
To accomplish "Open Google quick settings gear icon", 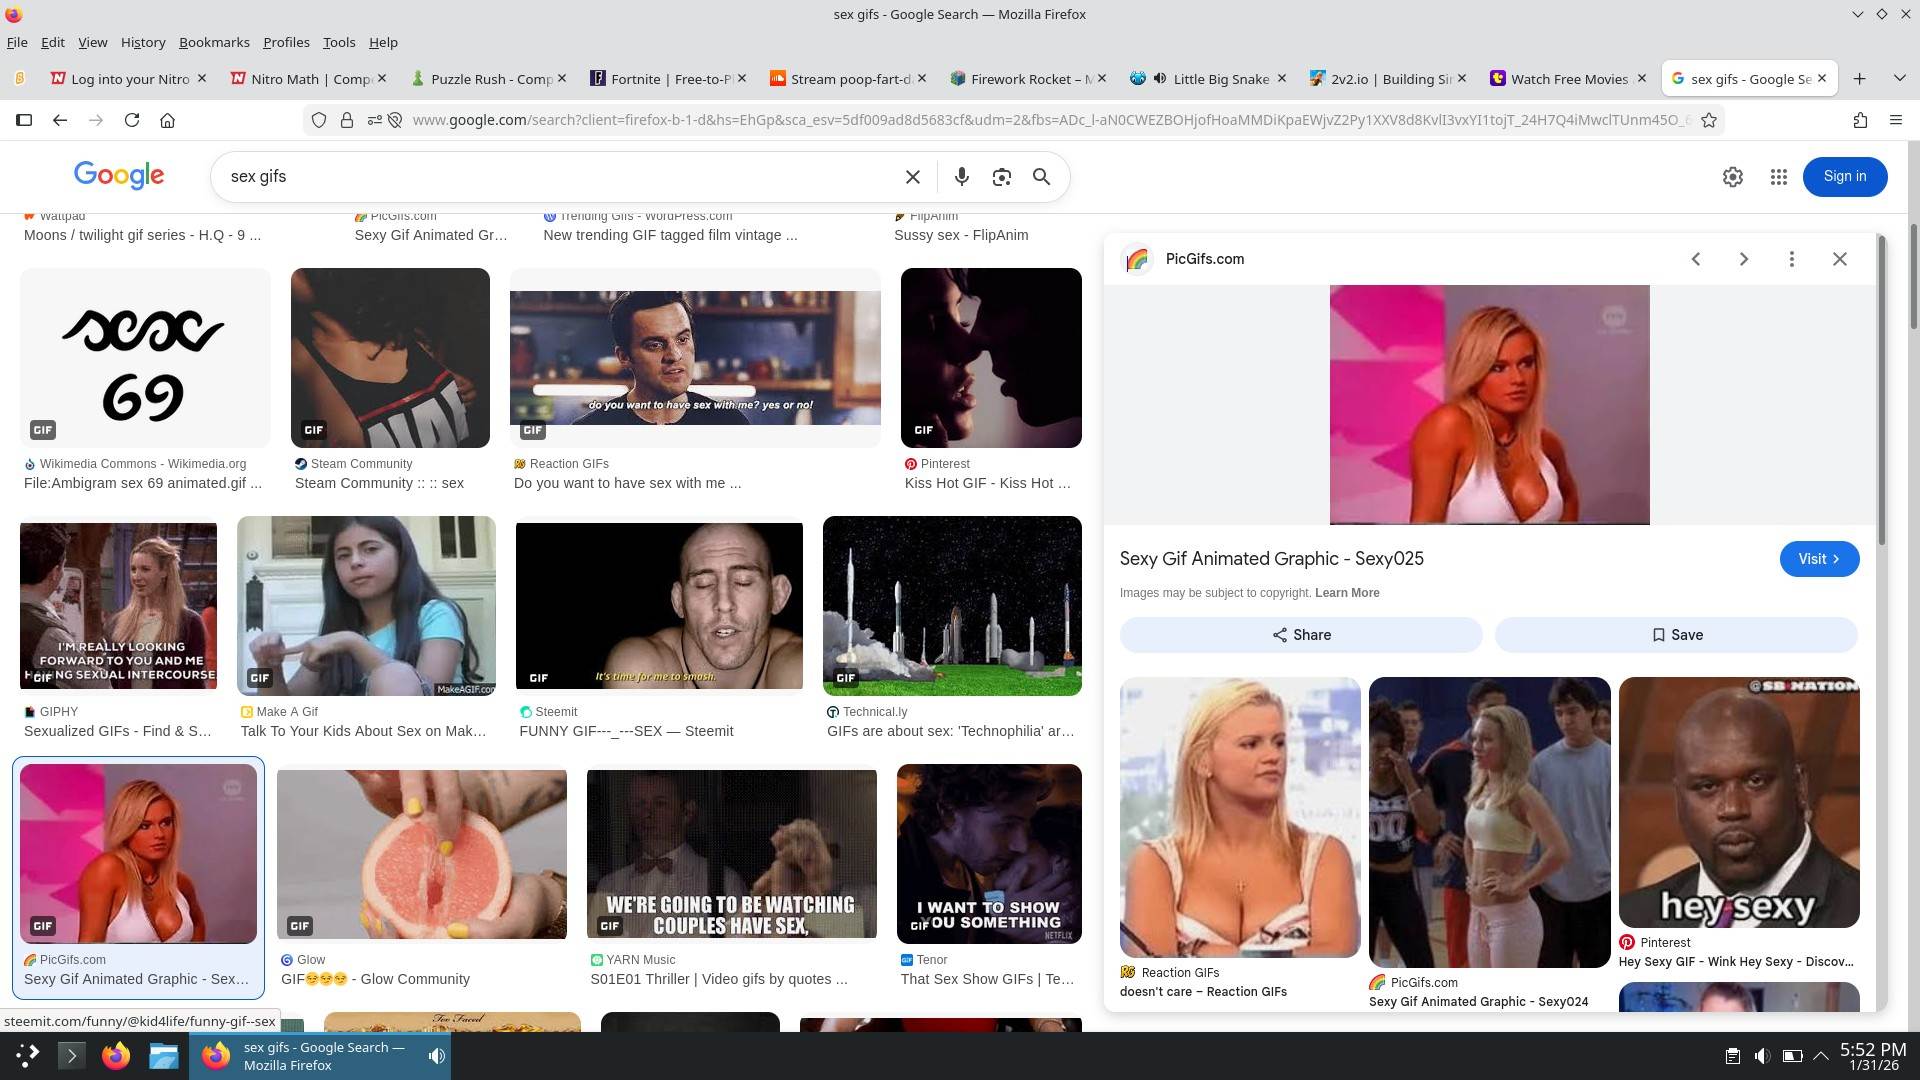I will [x=1733, y=177].
